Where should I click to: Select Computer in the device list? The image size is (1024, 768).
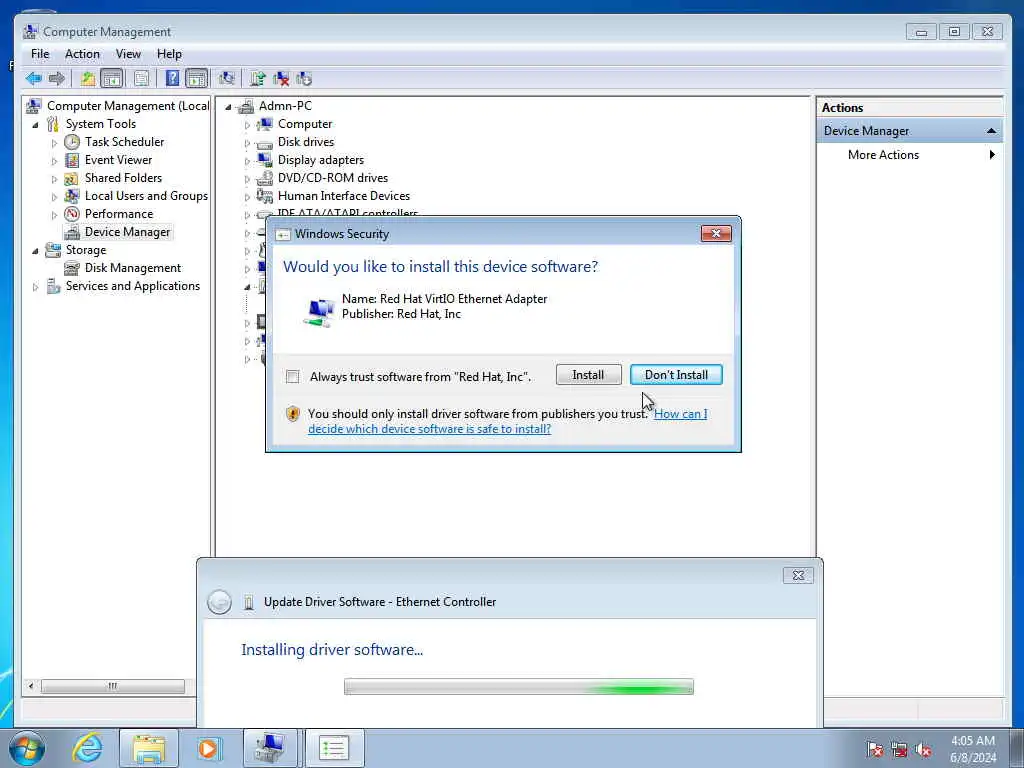coord(304,124)
